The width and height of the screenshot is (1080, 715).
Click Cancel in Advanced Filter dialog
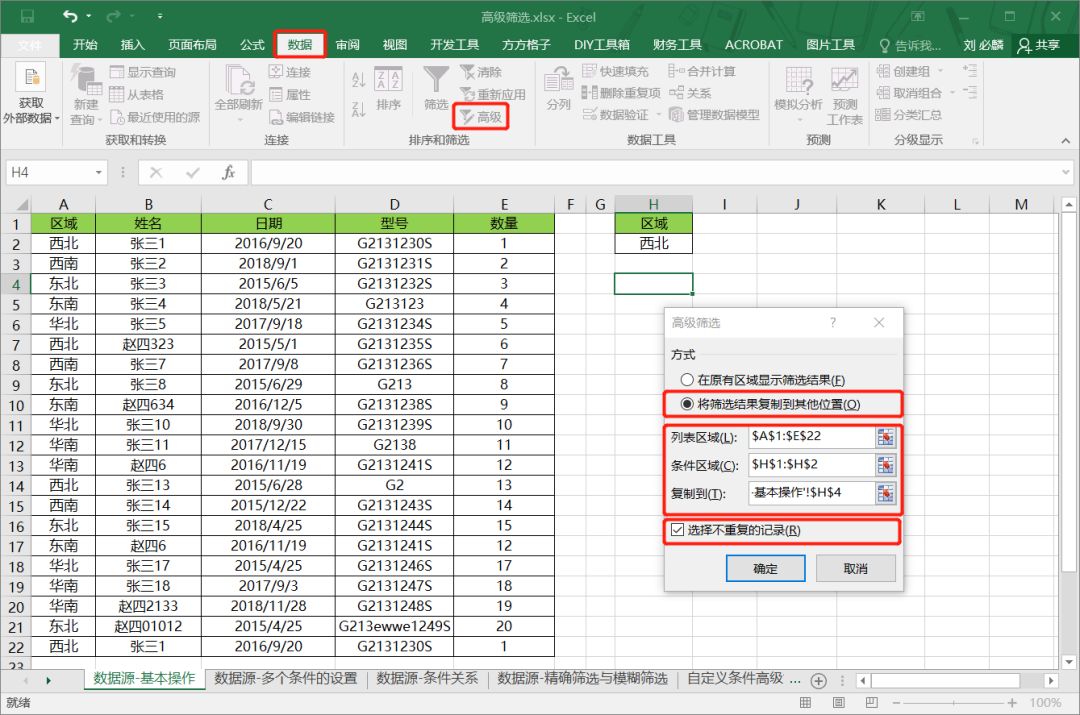(855, 568)
